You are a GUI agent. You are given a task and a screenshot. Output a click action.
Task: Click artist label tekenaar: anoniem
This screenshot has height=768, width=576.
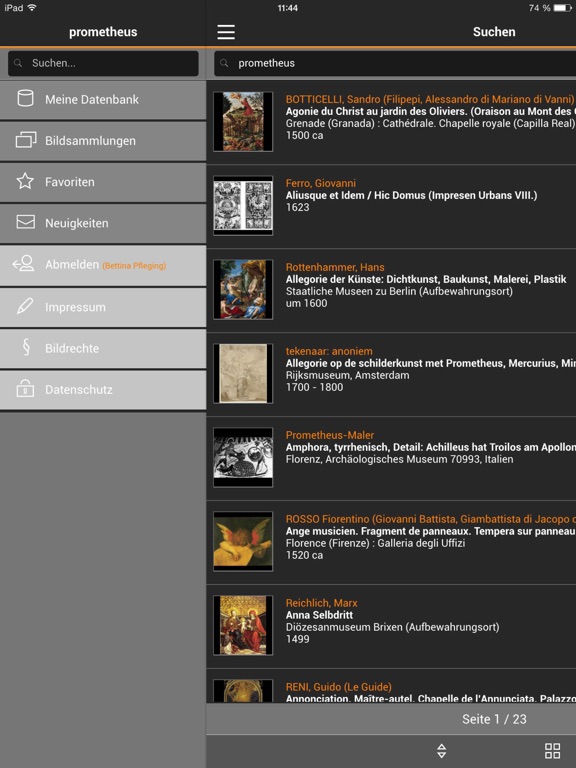coord(329,351)
